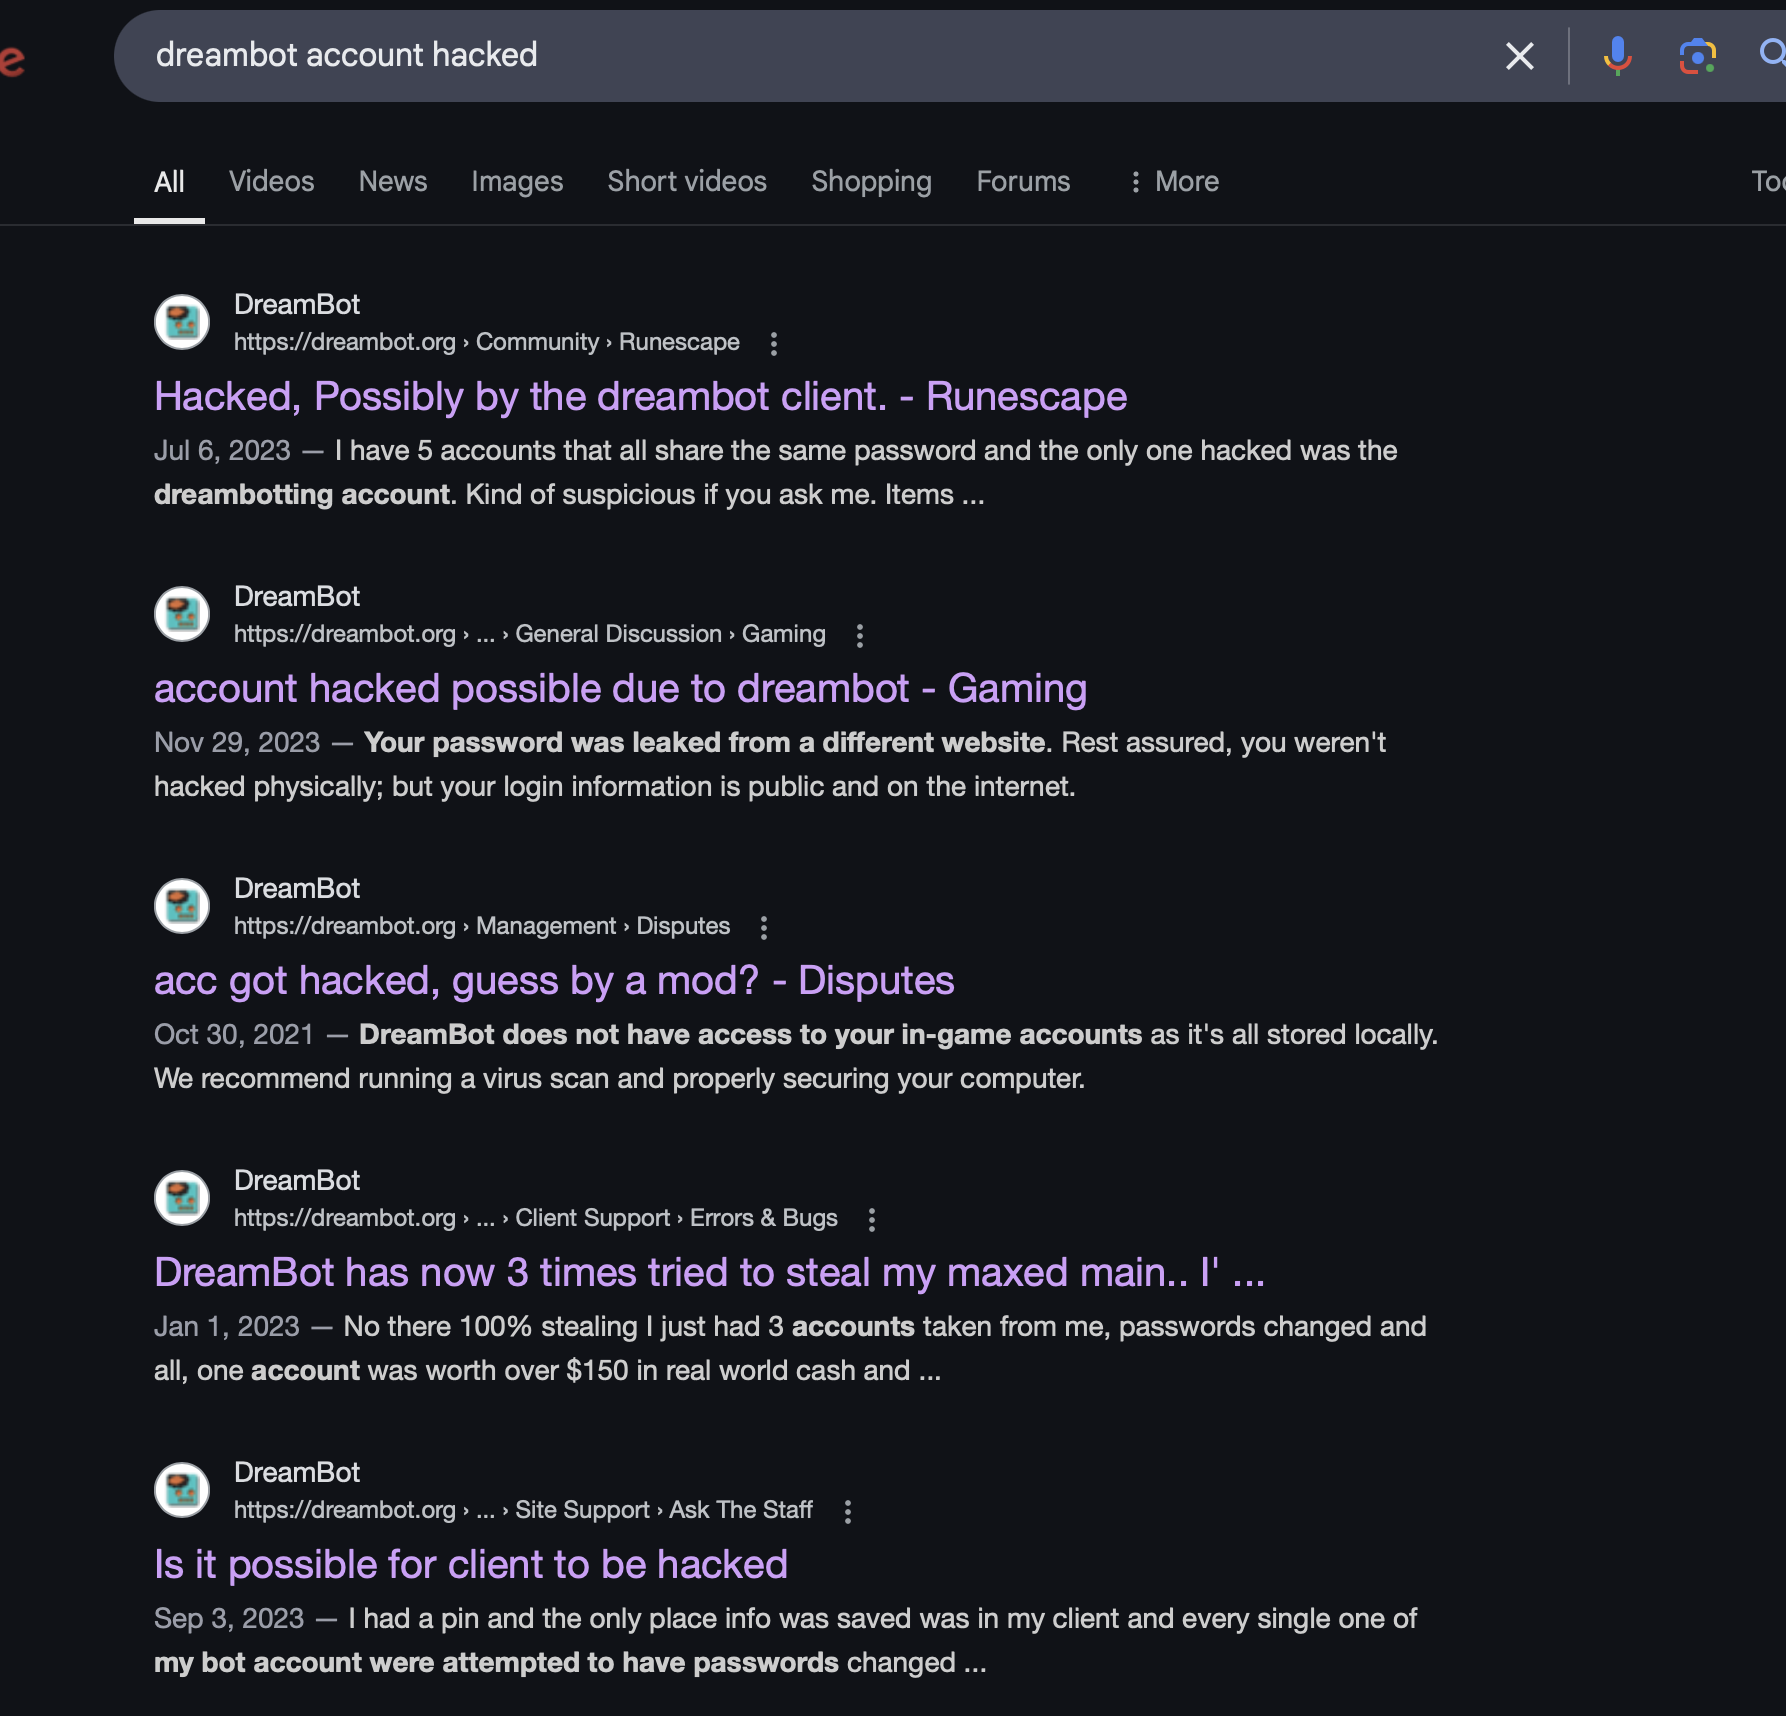Screen dimensions: 1786x1716
Task: Clear the search query with the X icon
Action: point(1519,56)
